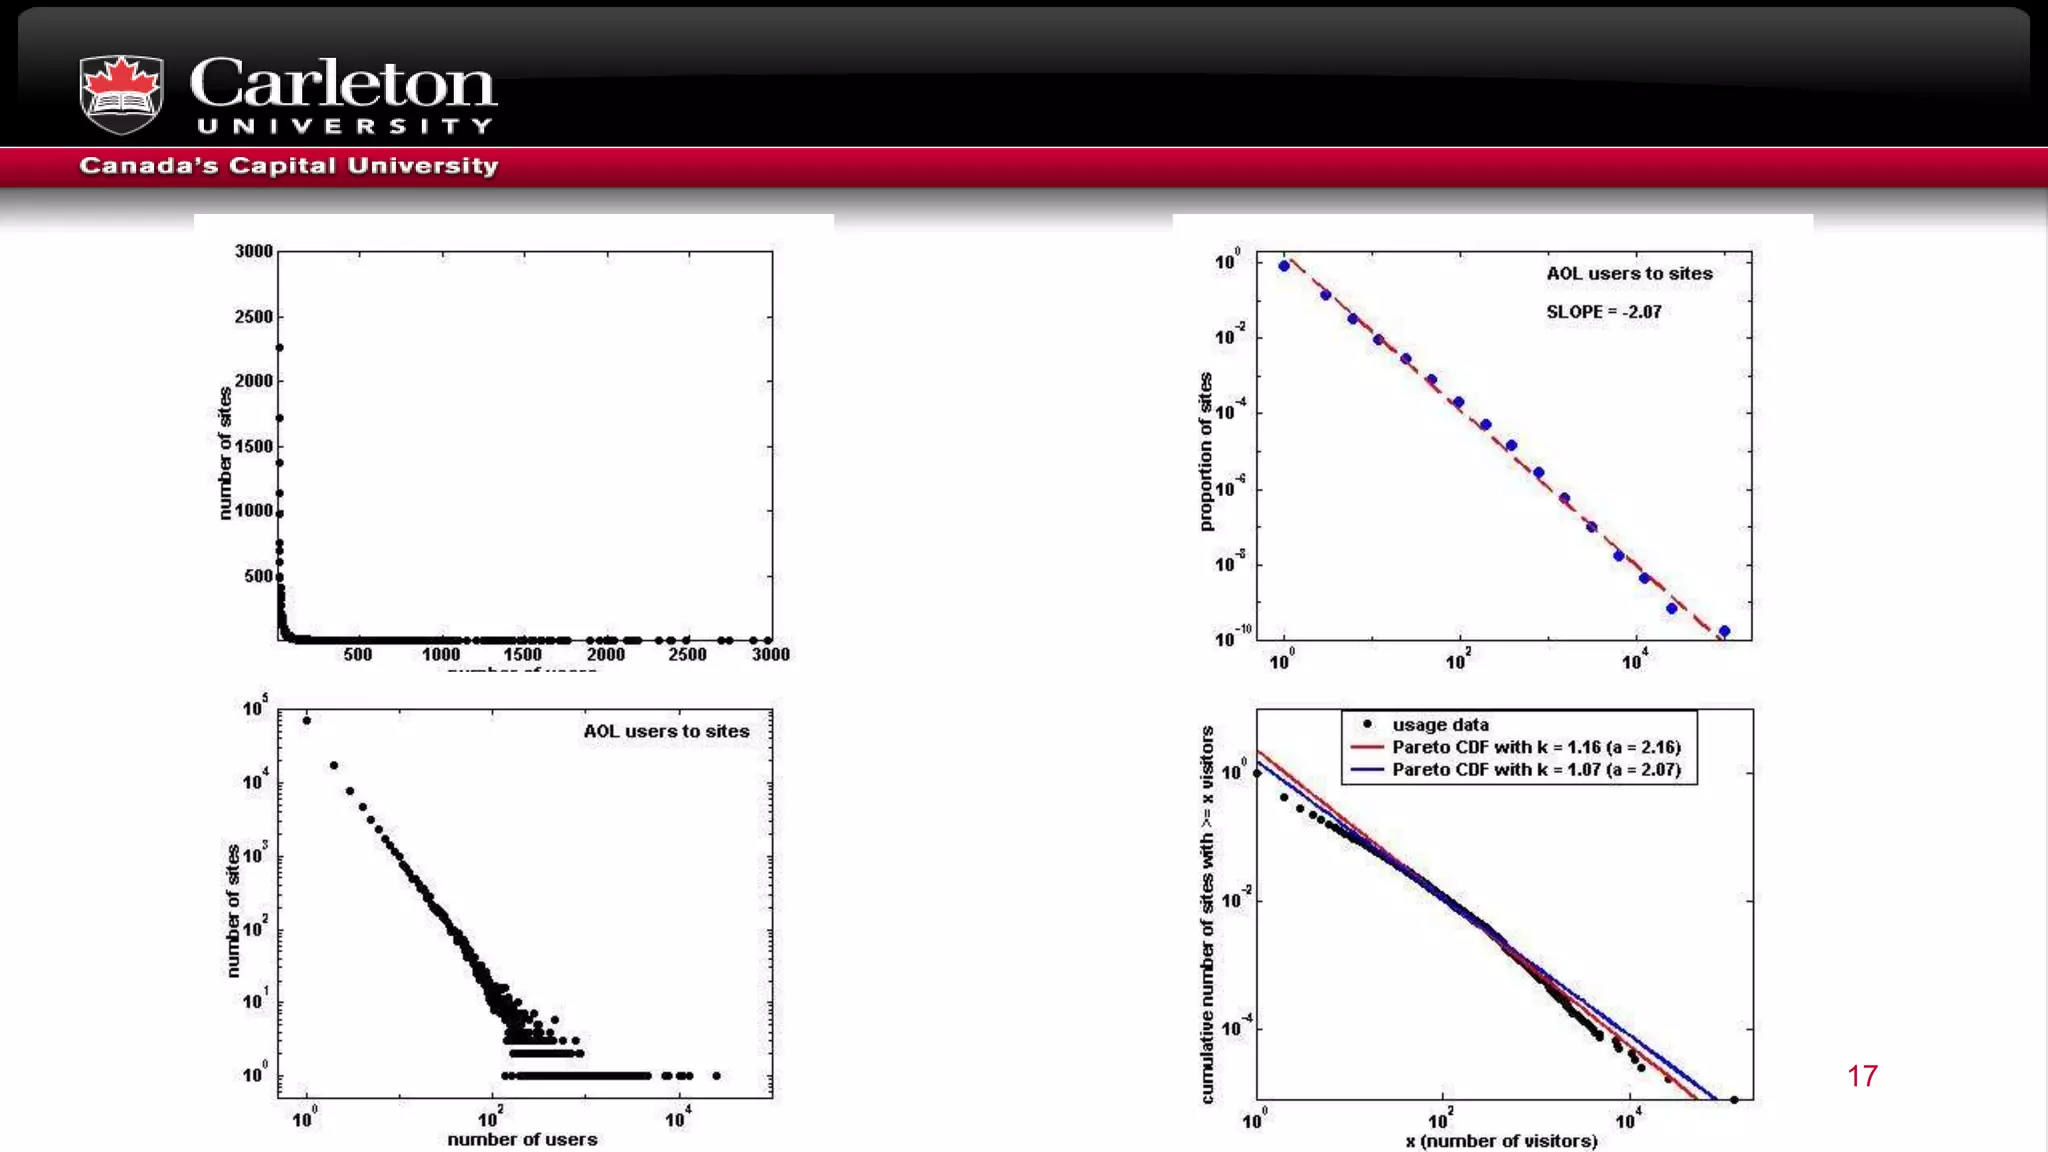Click the Carleton University wordmark text
2048x1152 pixels.
click(x=343, y=93)
